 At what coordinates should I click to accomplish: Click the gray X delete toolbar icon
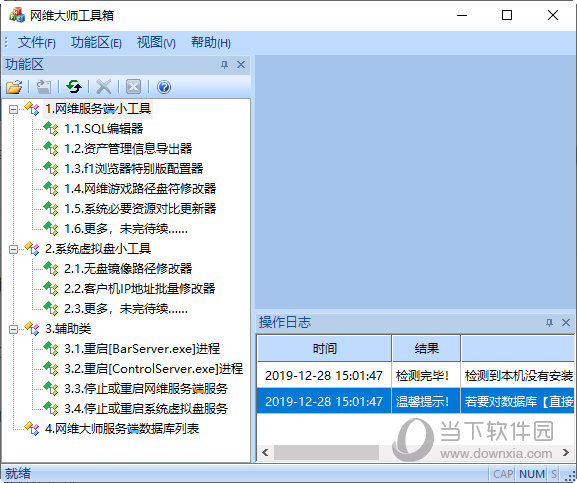[103, 87]
